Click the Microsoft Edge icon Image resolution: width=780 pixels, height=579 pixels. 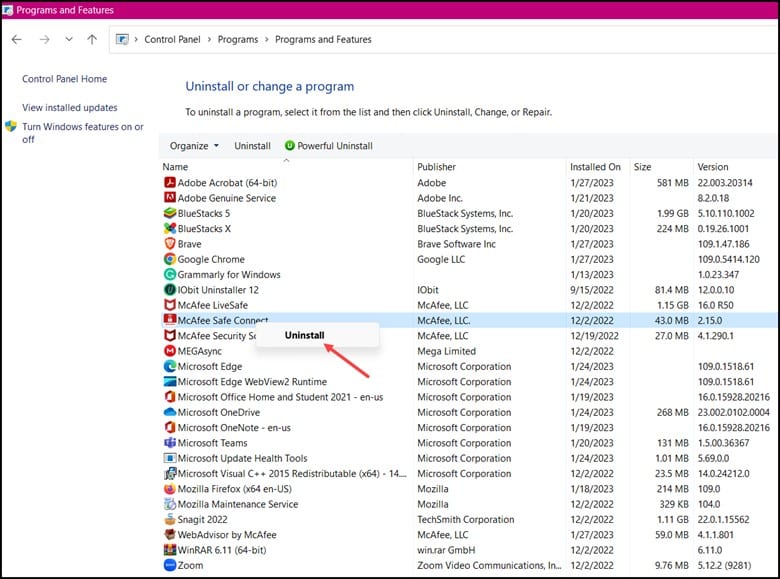pos(170,367)
